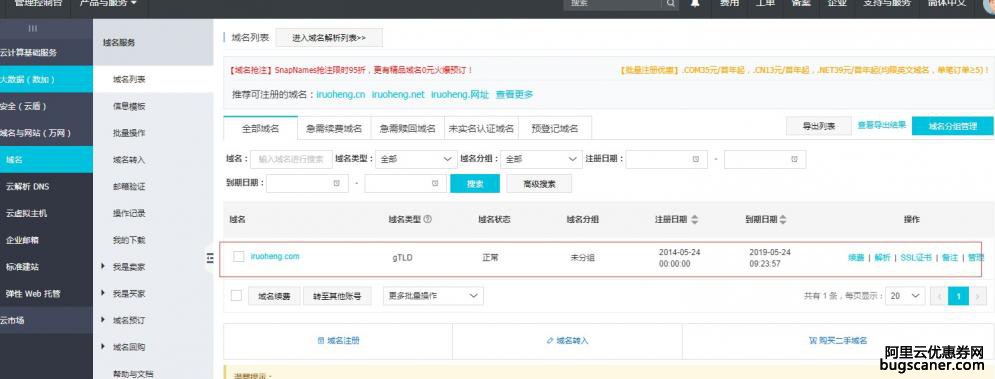Switch to the 全部域名 tab
This screenshot has width=995, height=379.
[261, 128]
